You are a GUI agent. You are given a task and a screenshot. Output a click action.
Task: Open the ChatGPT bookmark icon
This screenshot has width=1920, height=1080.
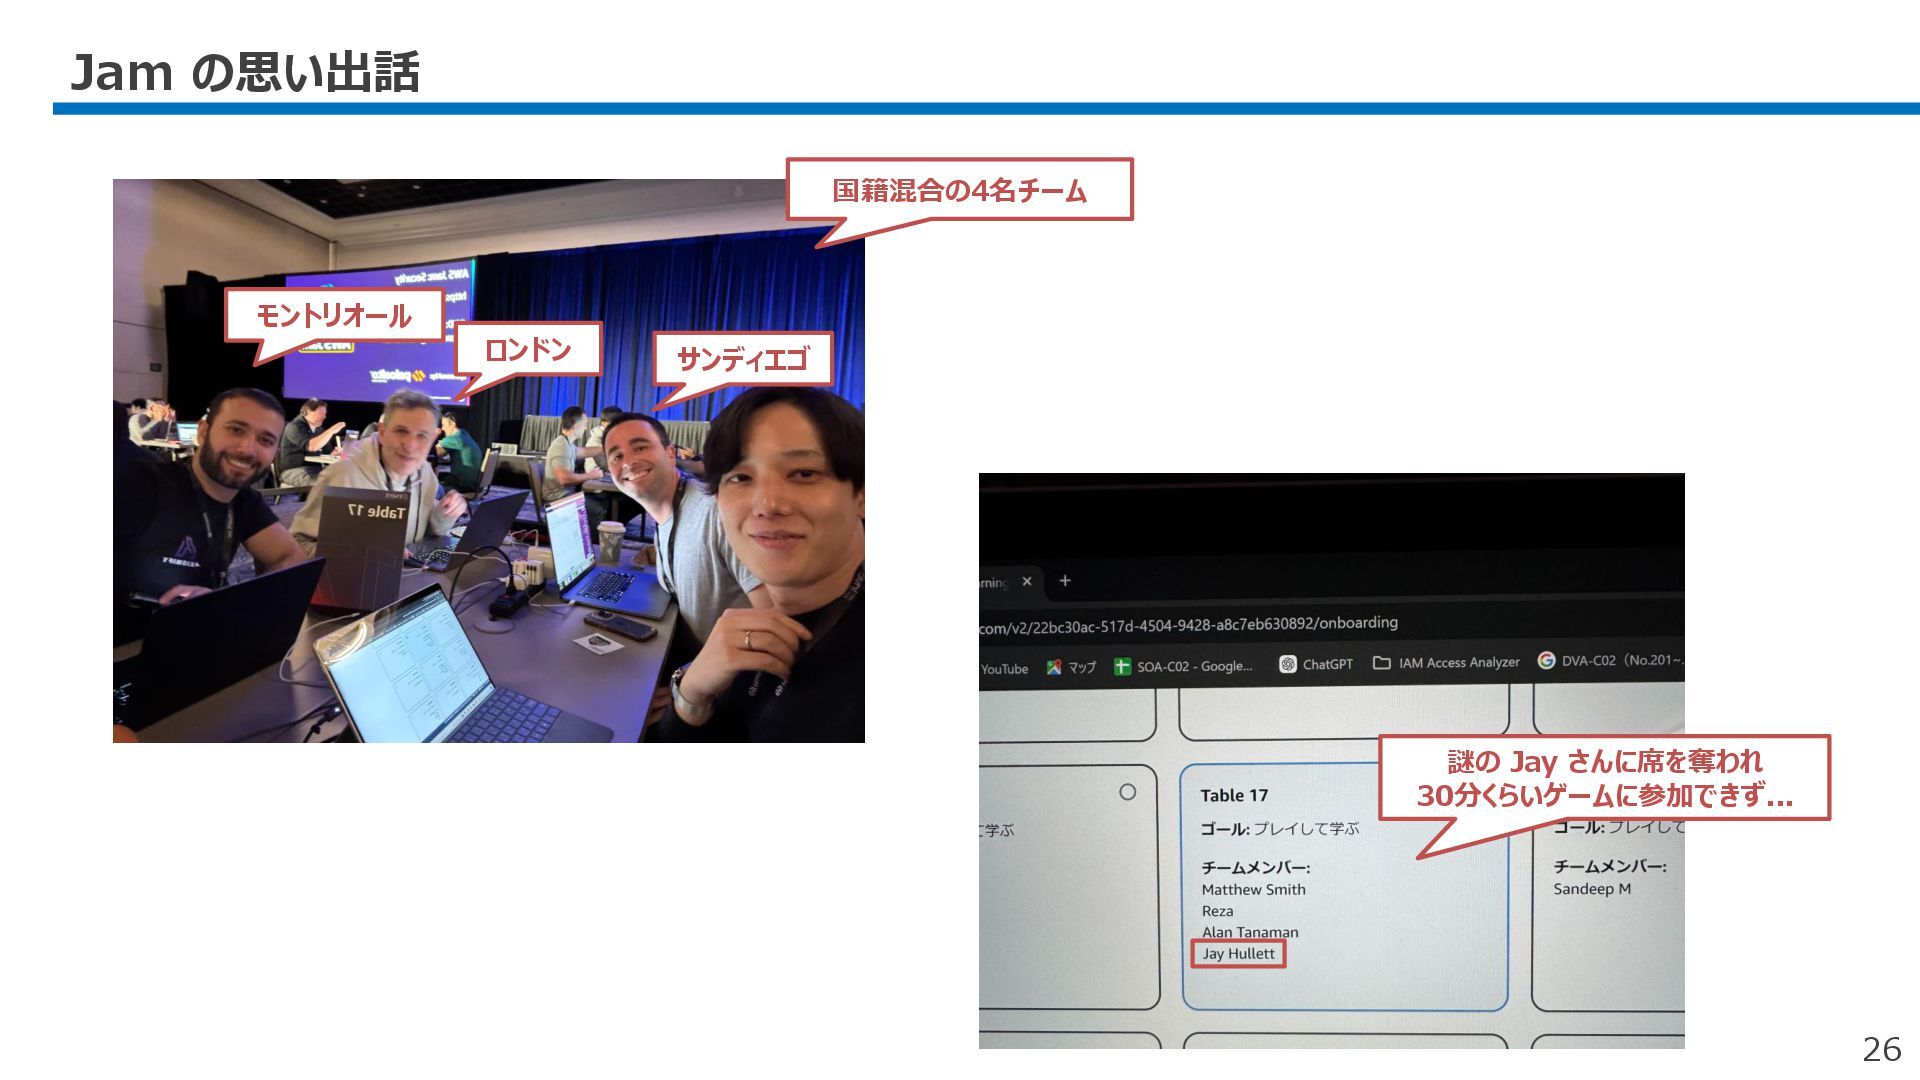(1288, 664)
